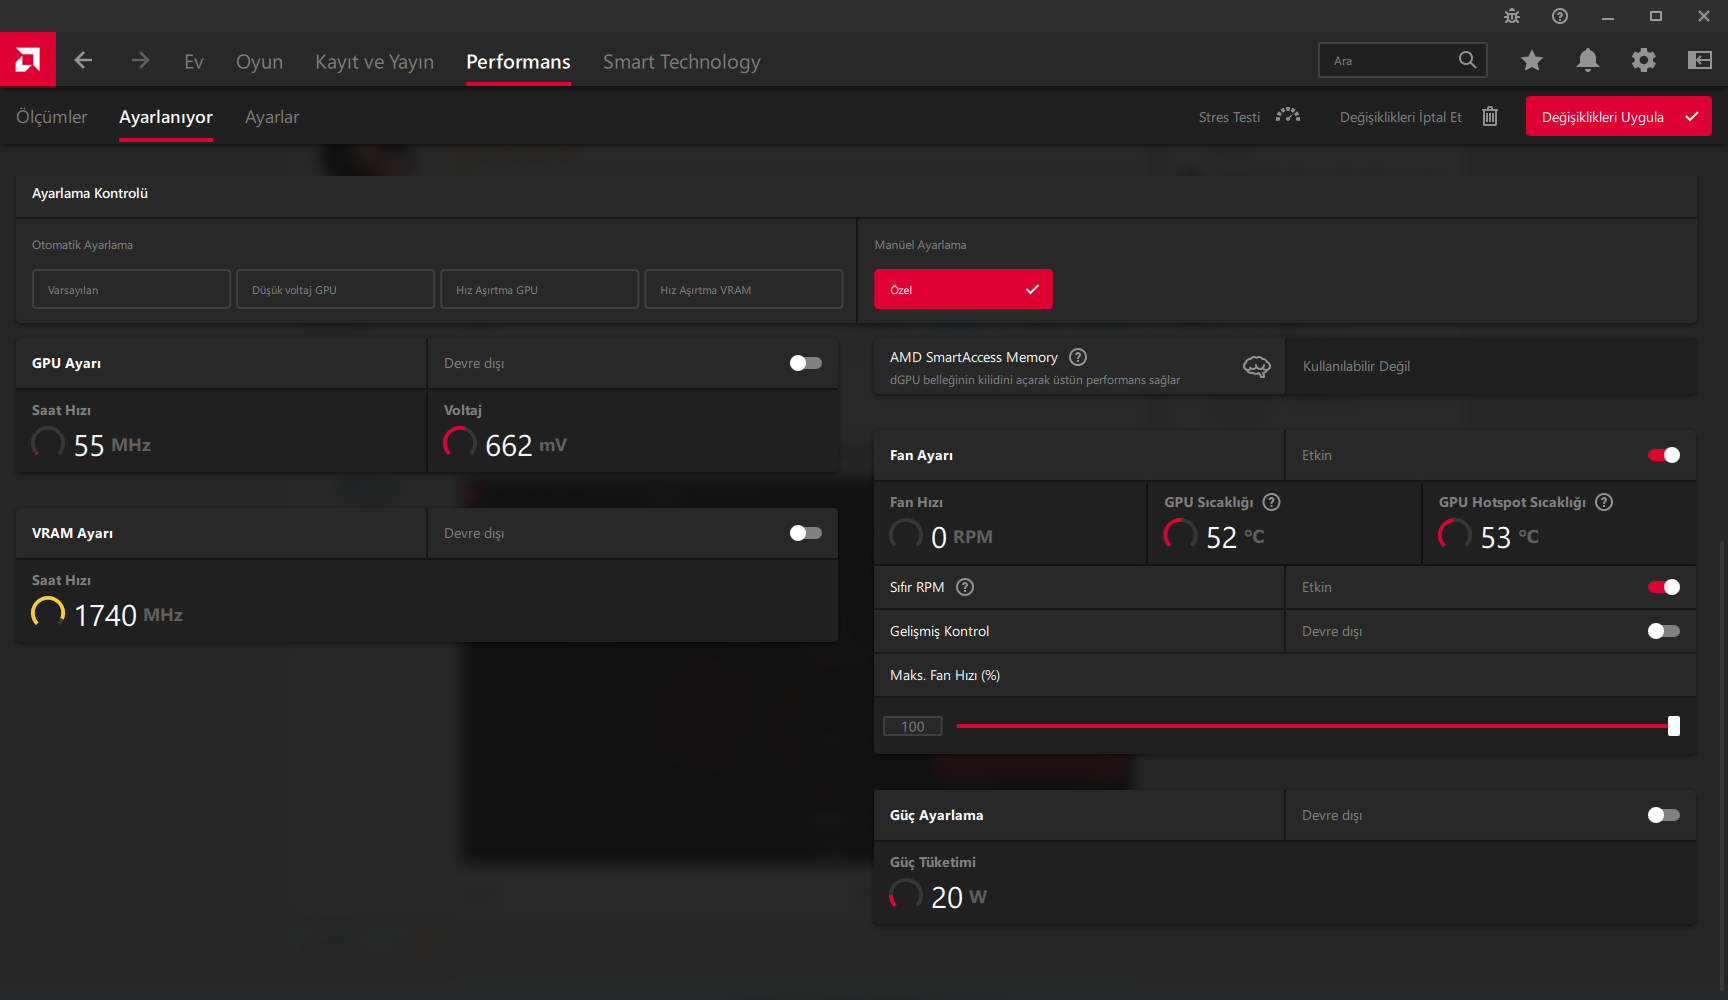
Task: Click the SmartAccess Memory brain icon
Action: pos(1257,367)
